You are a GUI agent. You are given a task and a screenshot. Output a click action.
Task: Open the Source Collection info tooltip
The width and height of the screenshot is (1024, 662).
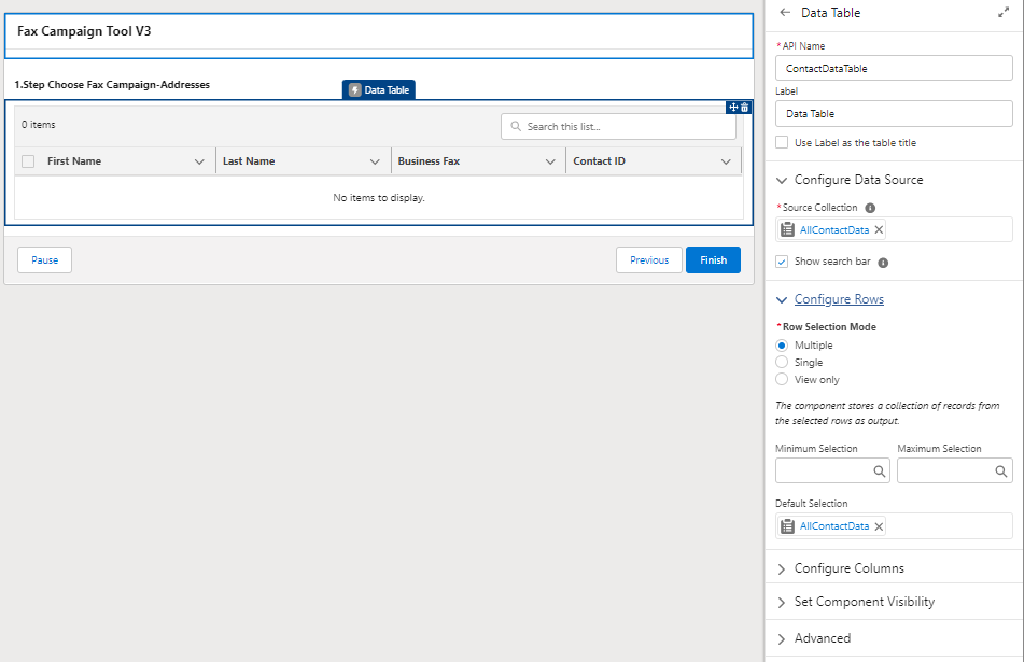870,208
